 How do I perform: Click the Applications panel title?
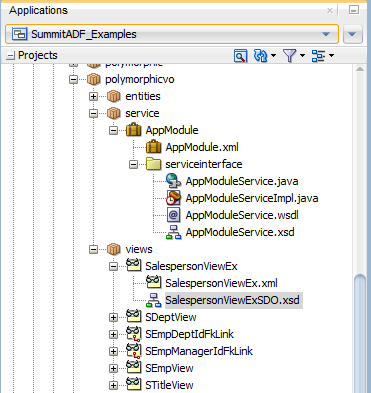pyautogui.click(x=38, y=10)
